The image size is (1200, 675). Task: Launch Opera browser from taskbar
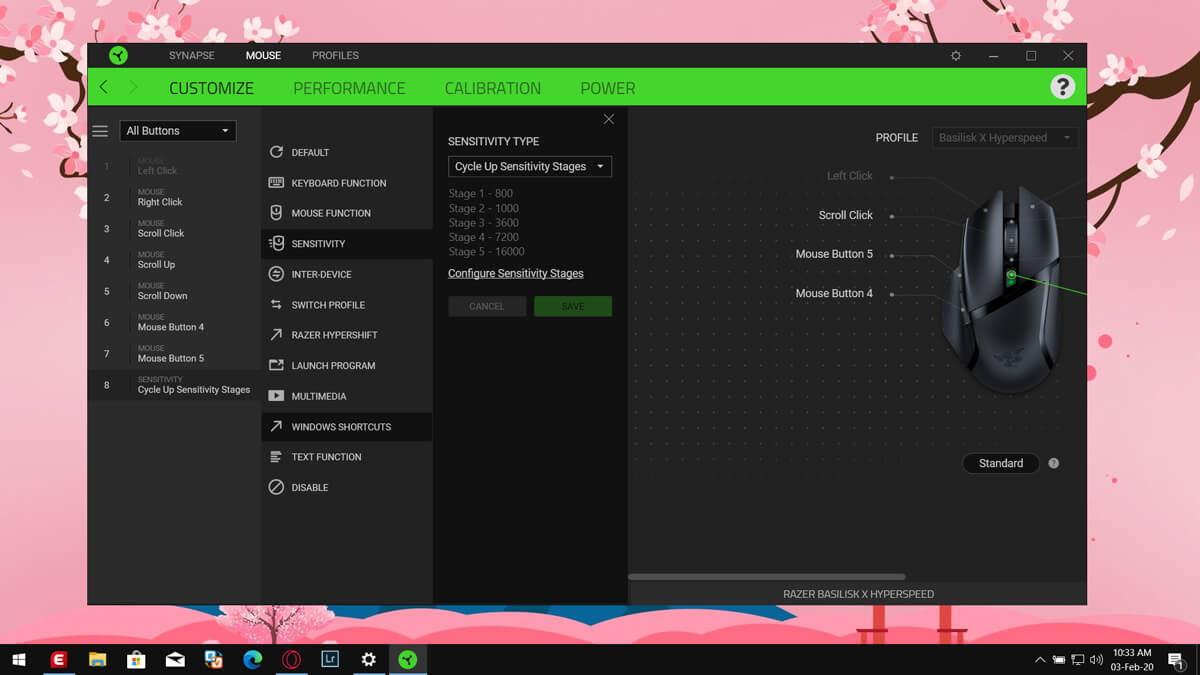pos(291,659)
